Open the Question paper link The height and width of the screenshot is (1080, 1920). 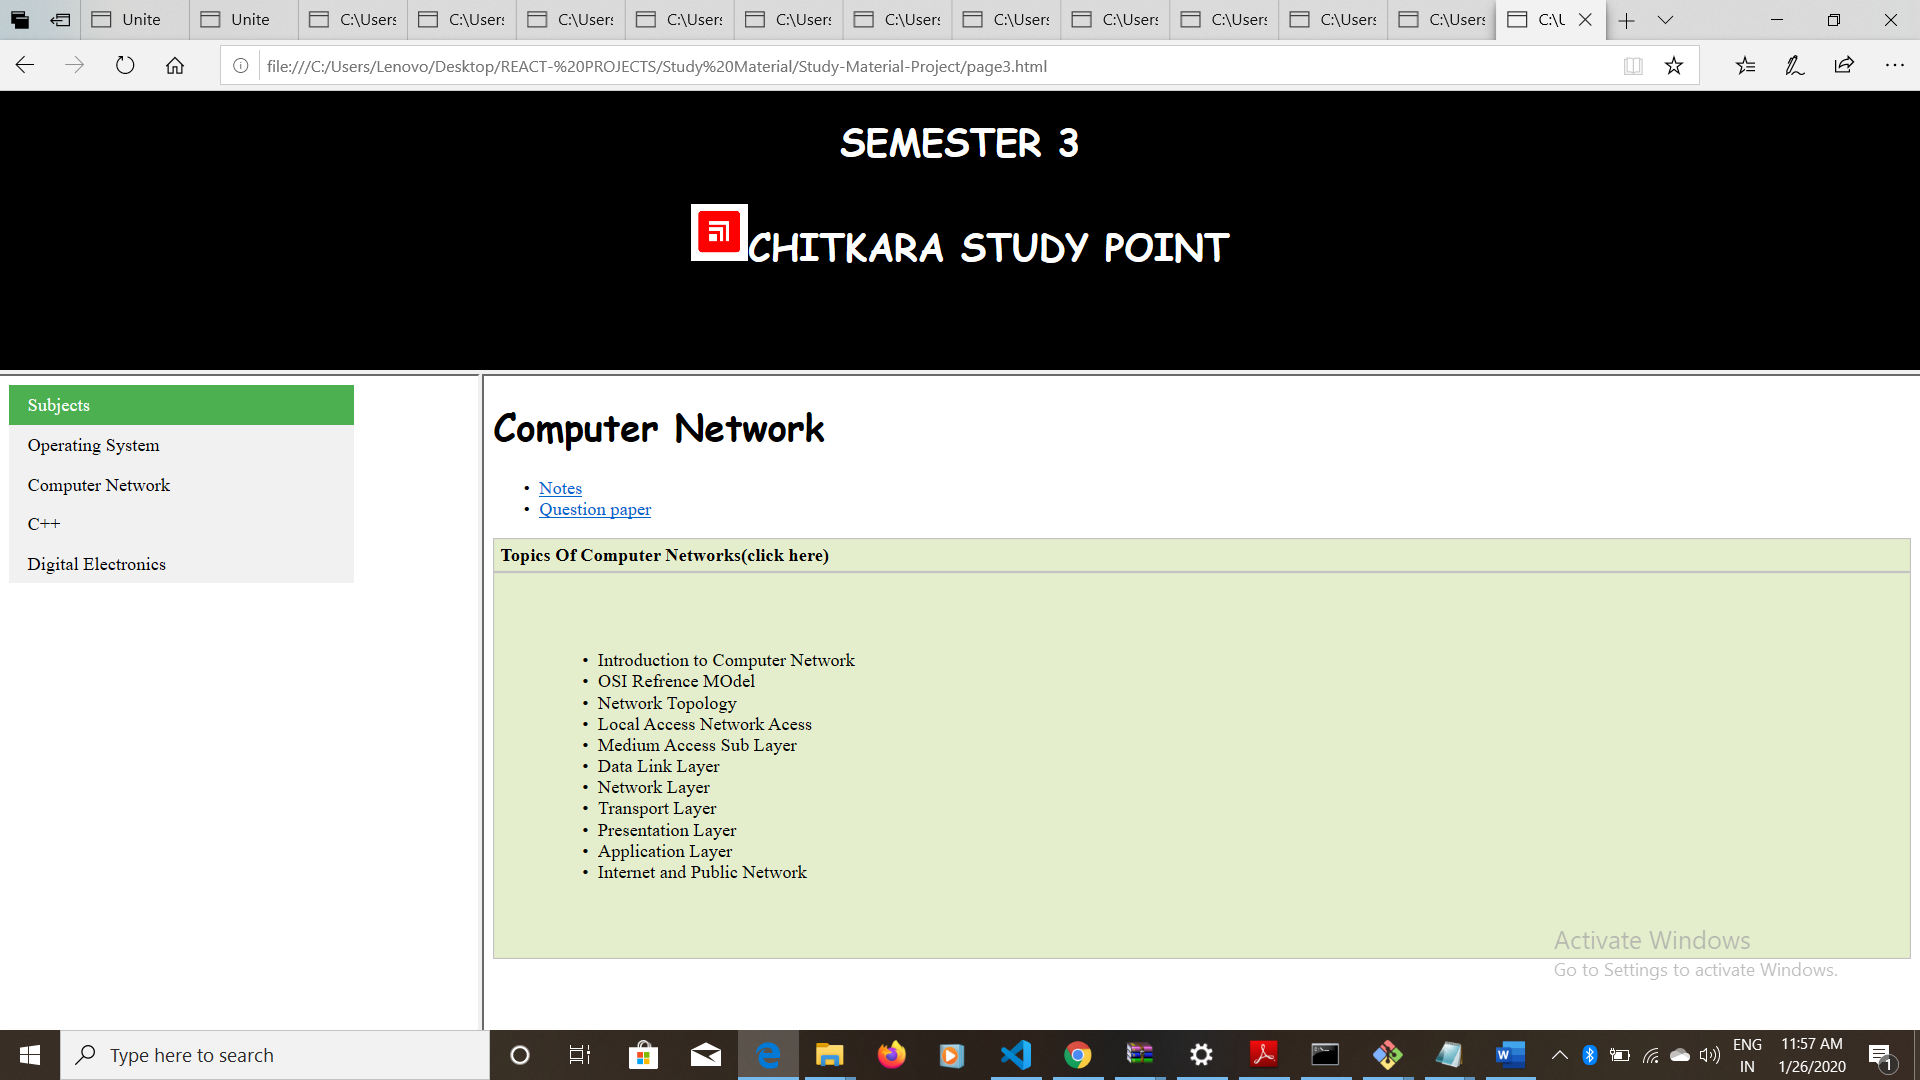pos(595,509)
